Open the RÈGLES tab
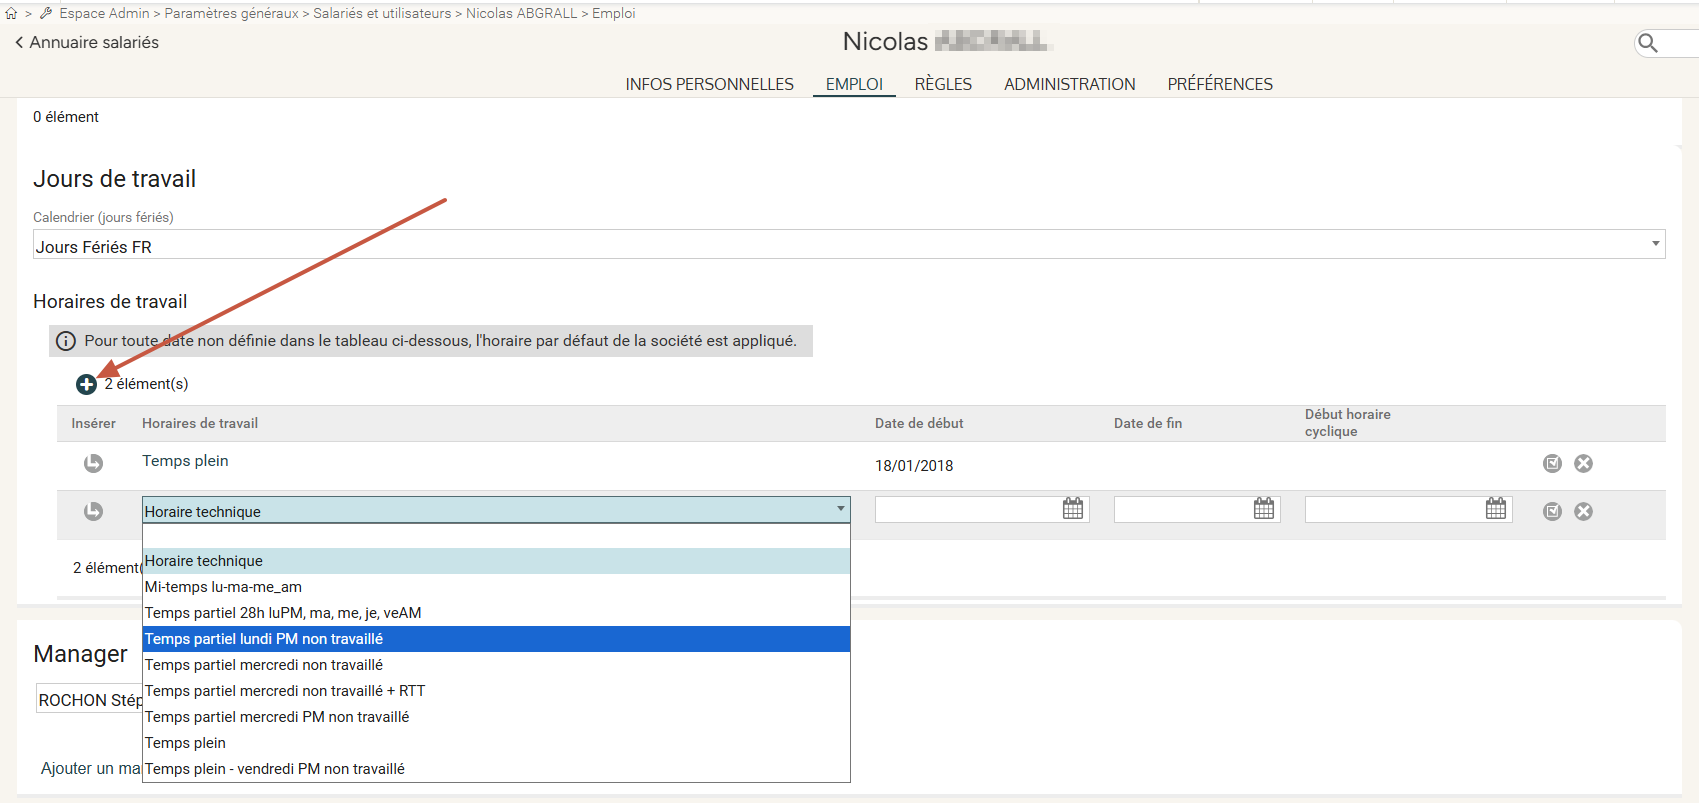1699x803 pixels. click(943, 84)
